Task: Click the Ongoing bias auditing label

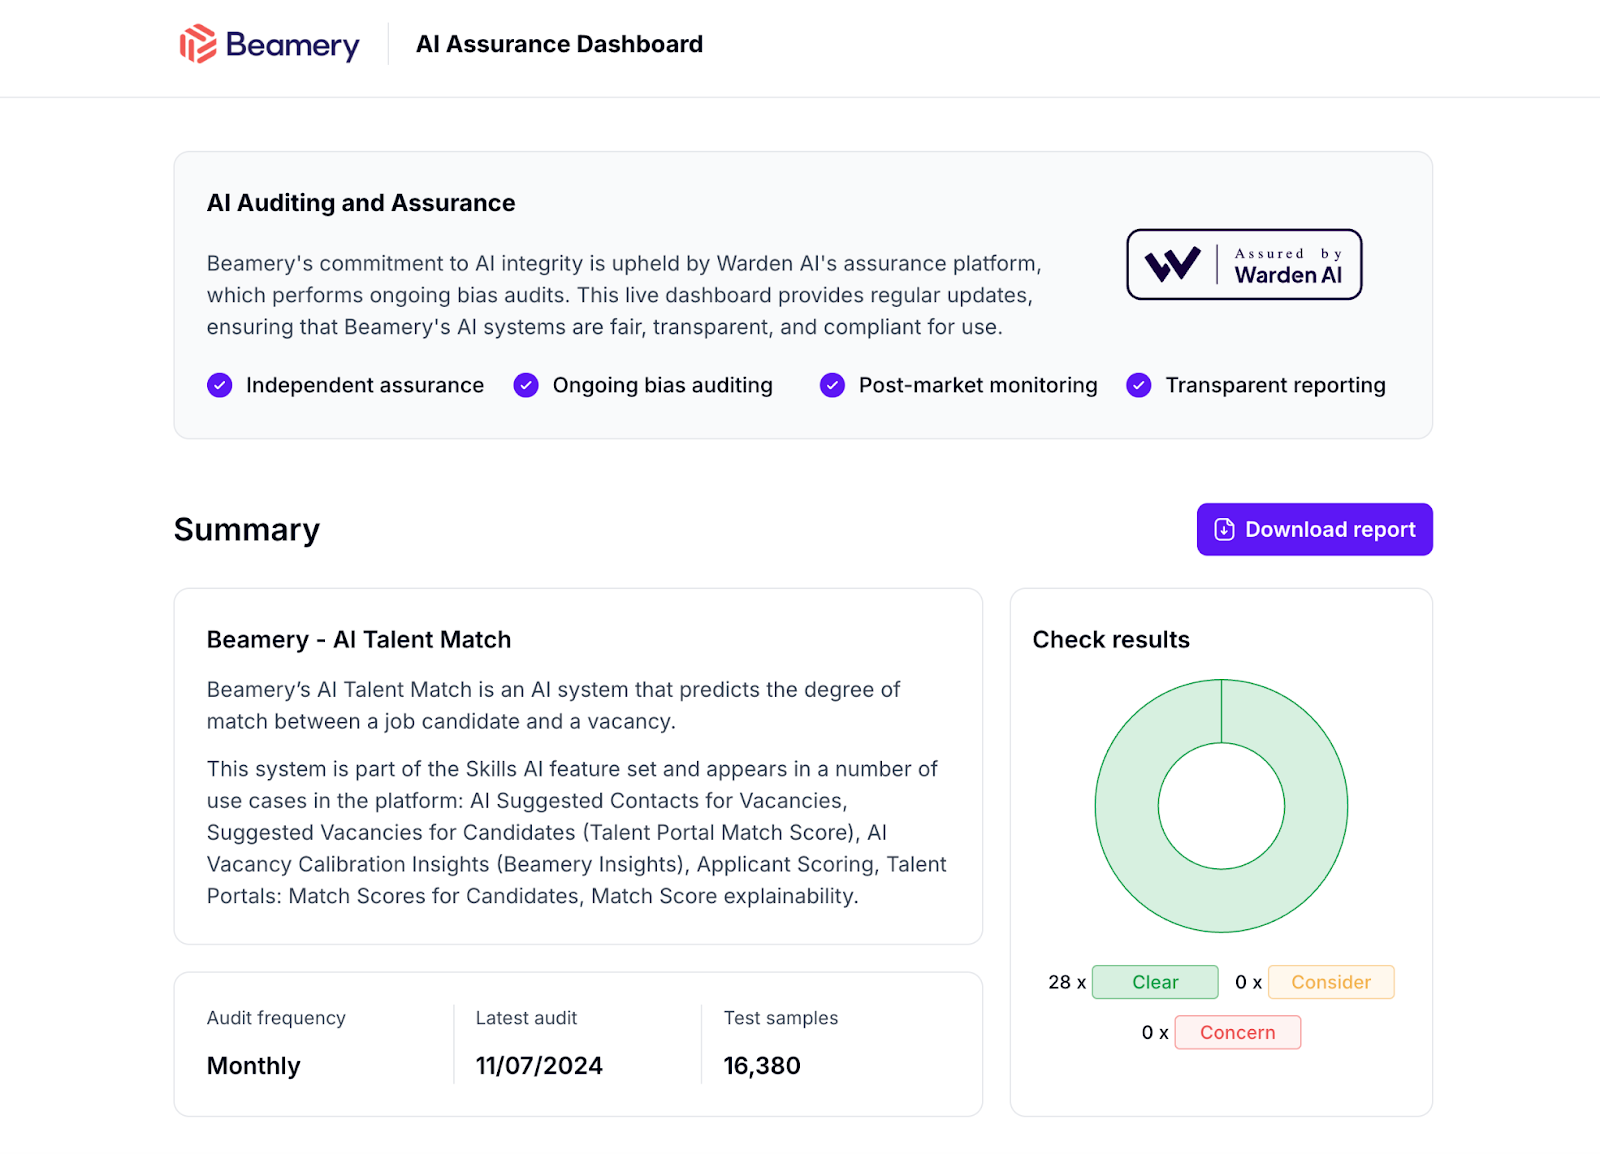Action: [663, 385]
